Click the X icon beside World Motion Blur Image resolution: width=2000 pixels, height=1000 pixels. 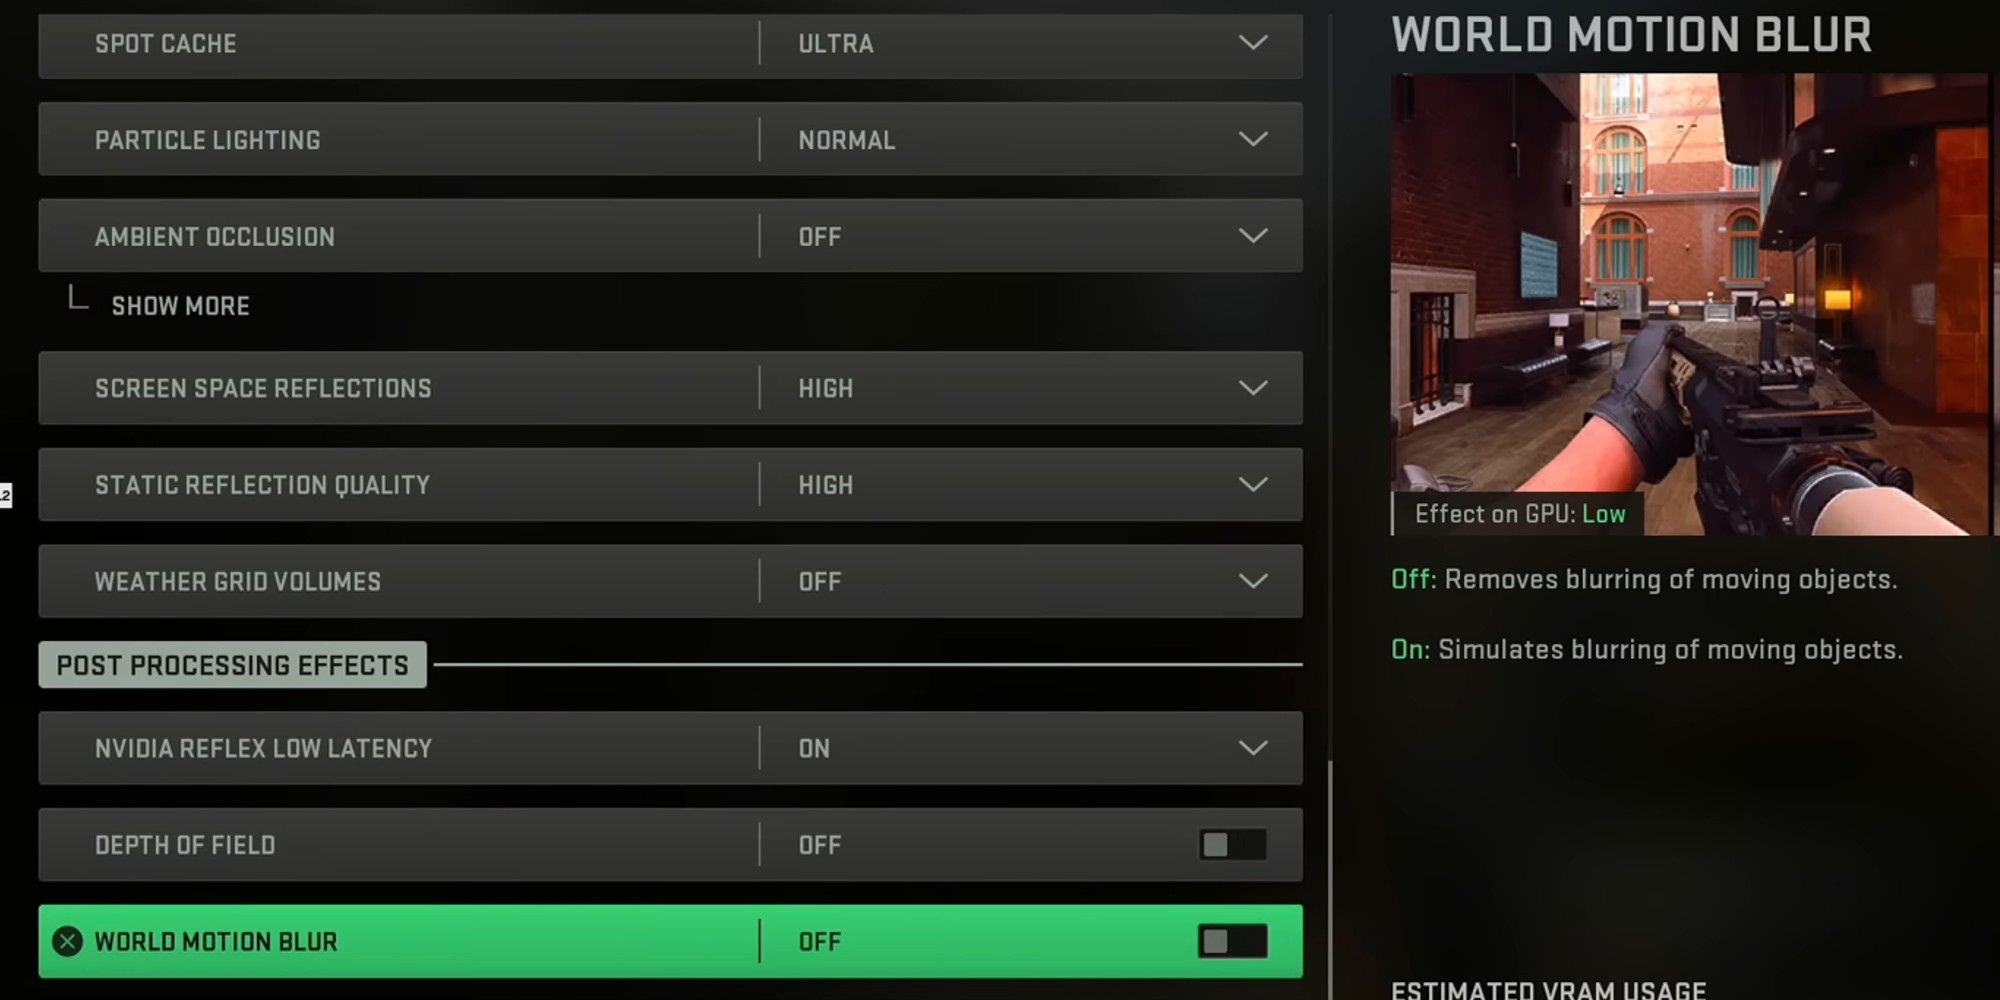[67, 941]
